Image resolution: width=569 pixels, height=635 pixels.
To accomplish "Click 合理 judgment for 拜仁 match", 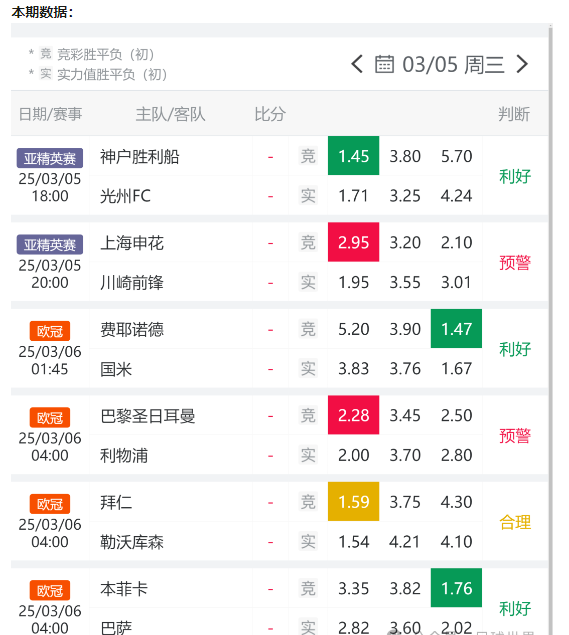I will click(x=515, y=522).
